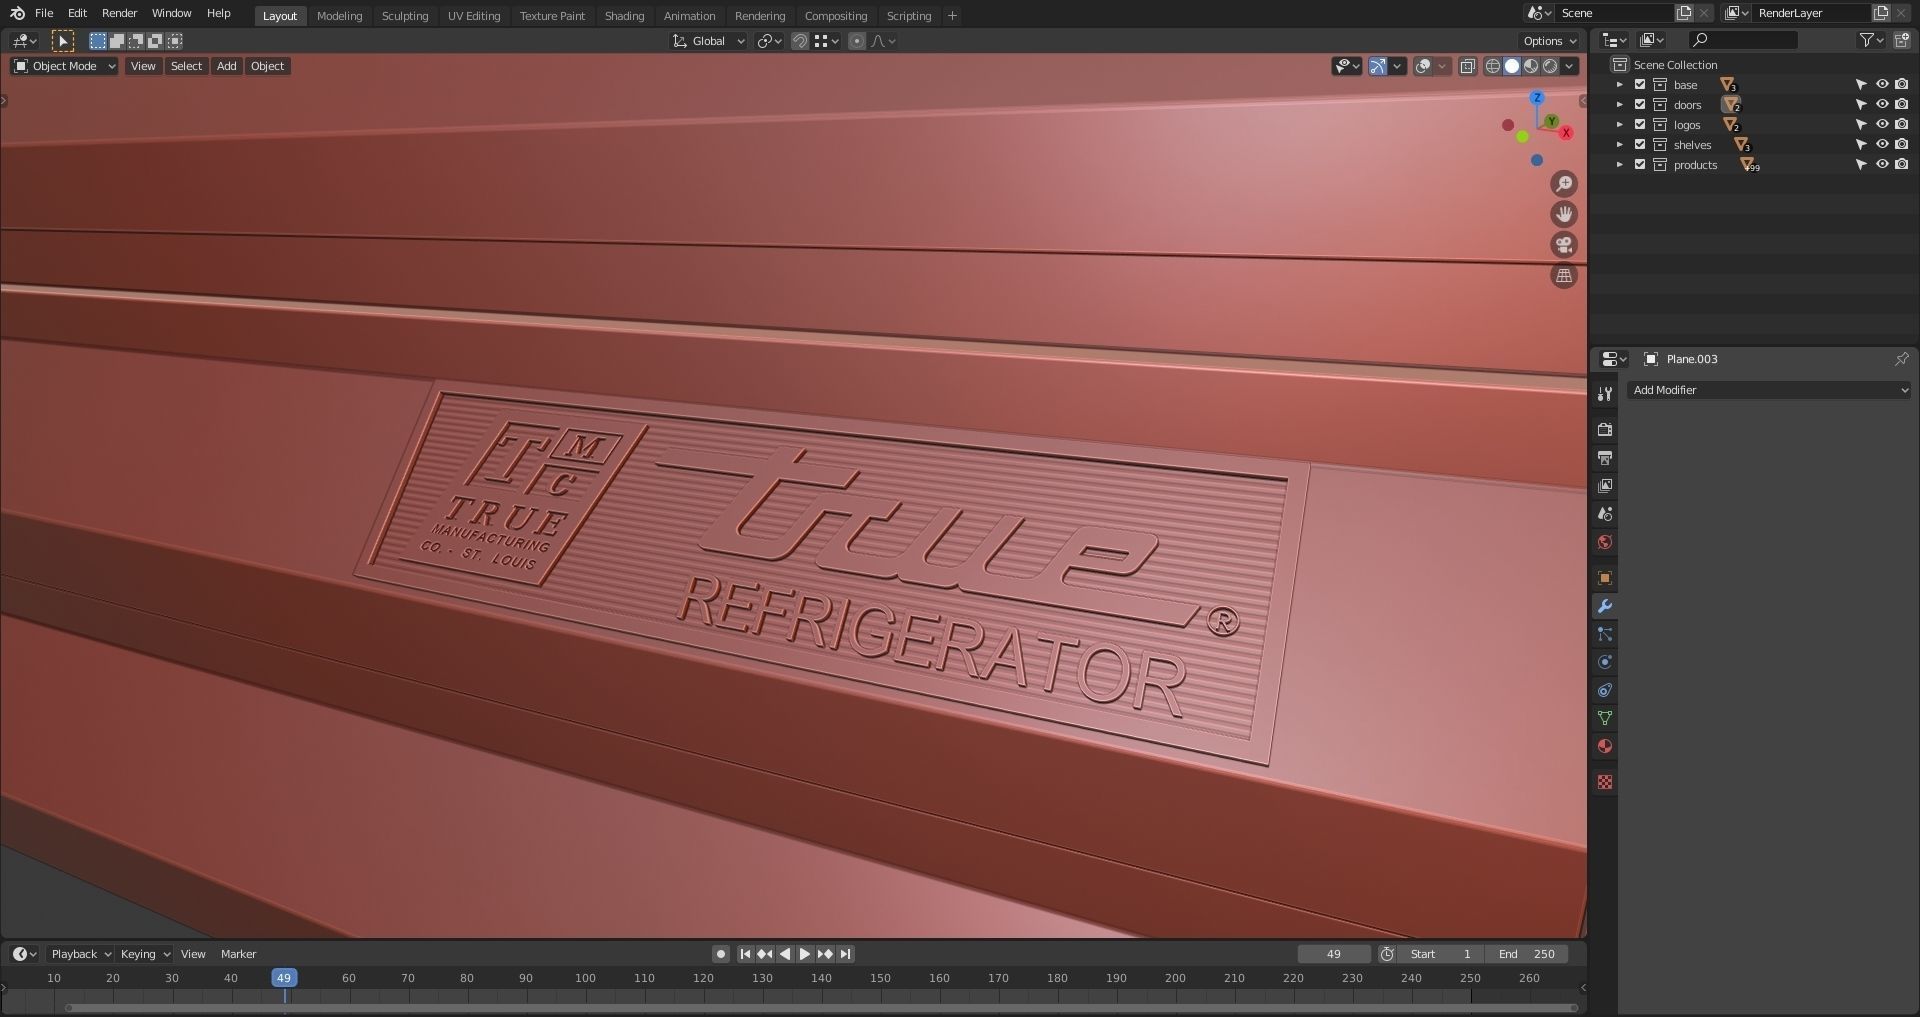Open the File menu
This screenshot has width=1920, height=1017.
[44, 13]
